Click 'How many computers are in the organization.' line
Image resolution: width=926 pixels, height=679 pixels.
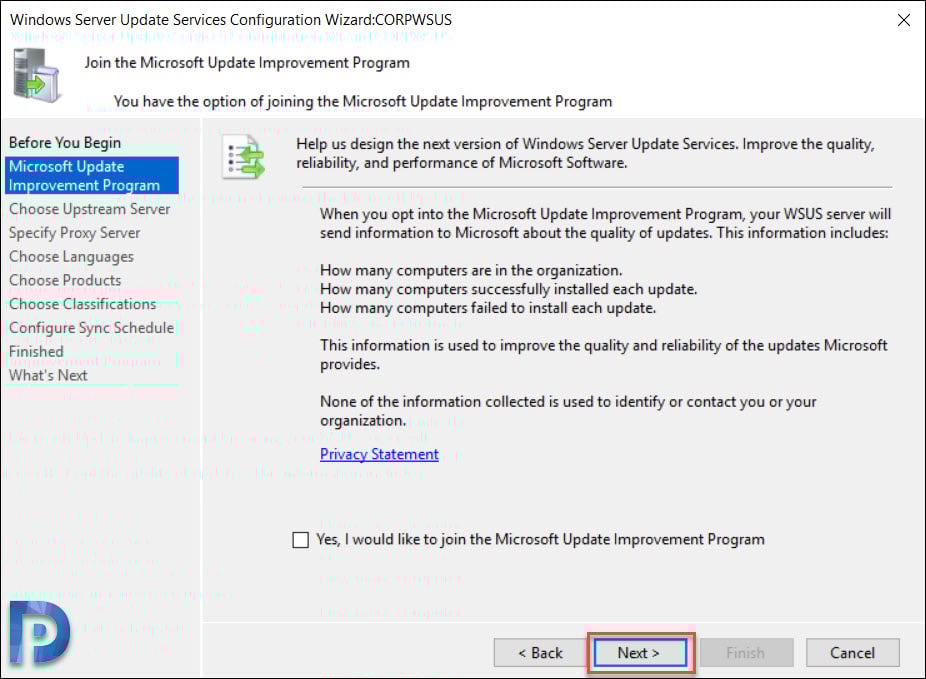[x=471, y=270]
